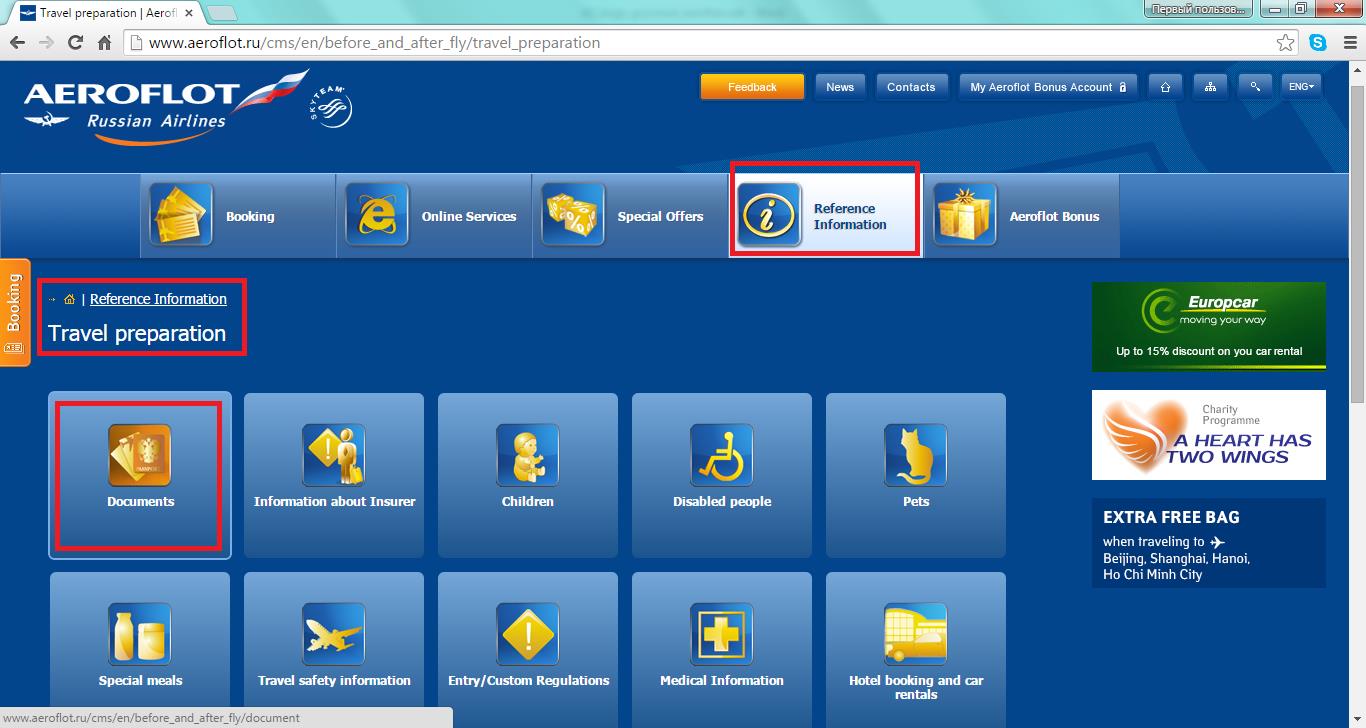The image size is (1366, 728).
Task: Click the Aeroflot Russian Airlines logo
Action: click(x=166, y=107)
